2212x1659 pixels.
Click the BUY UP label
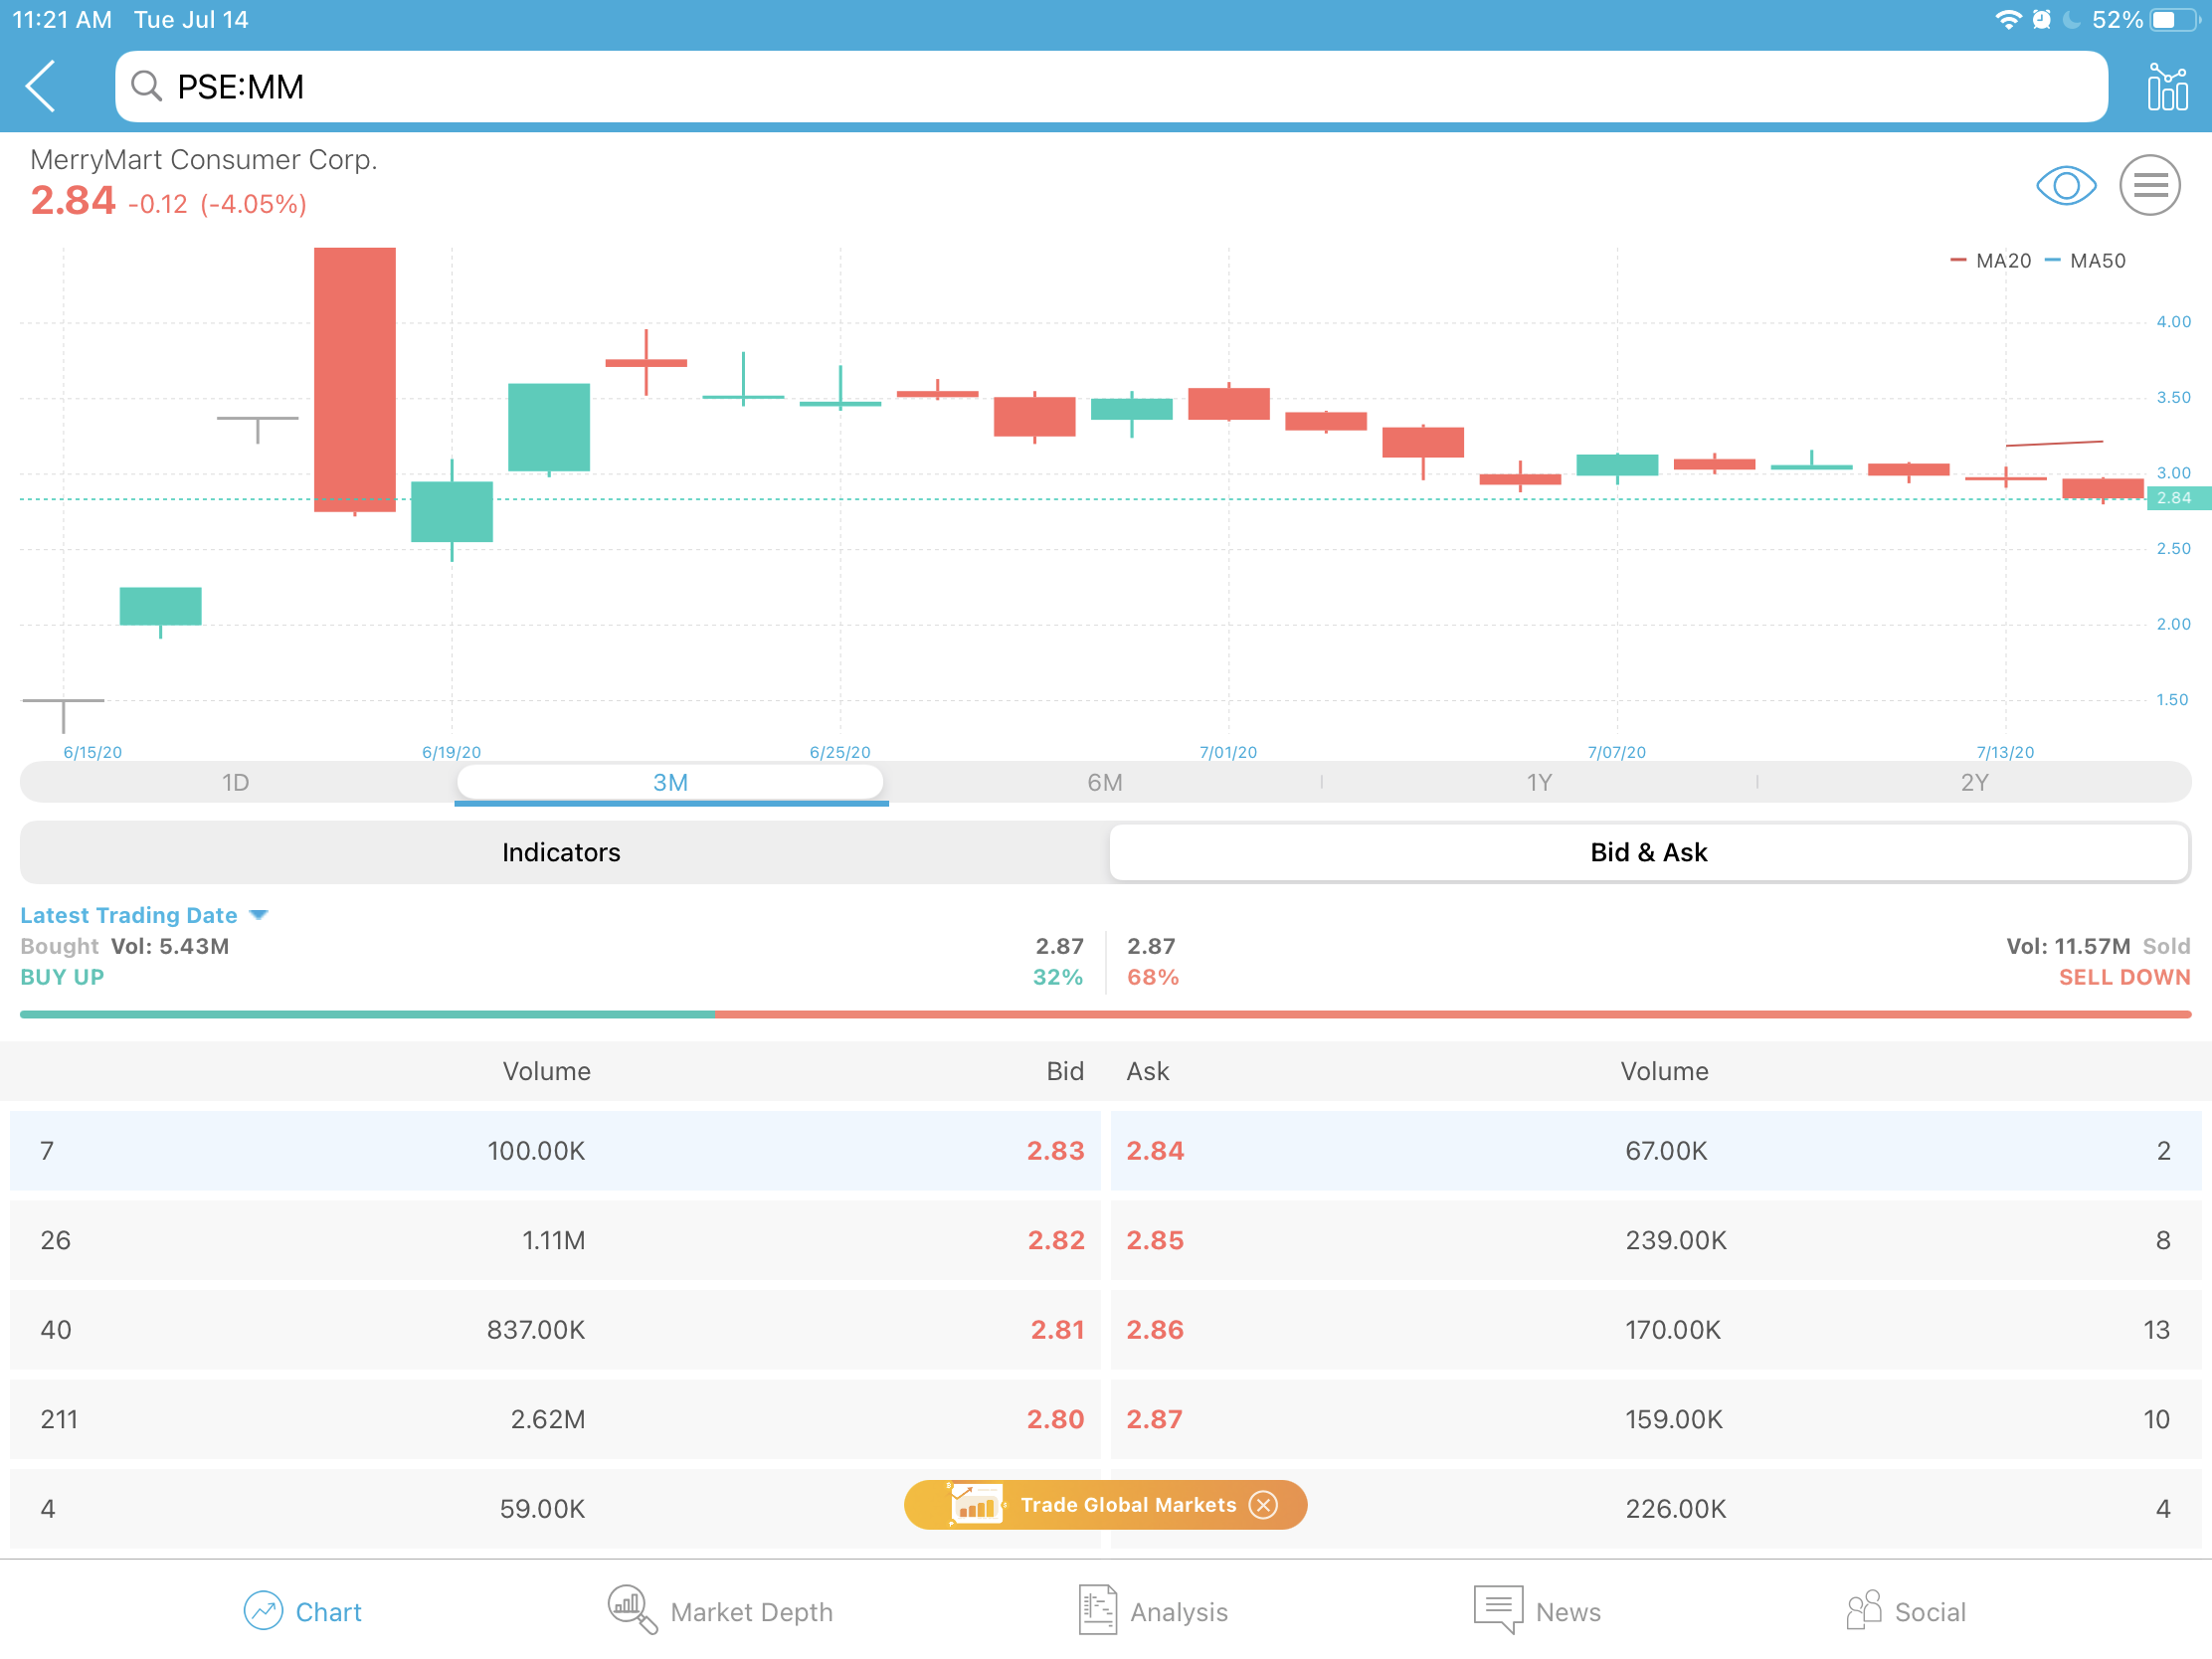[62, 977]
